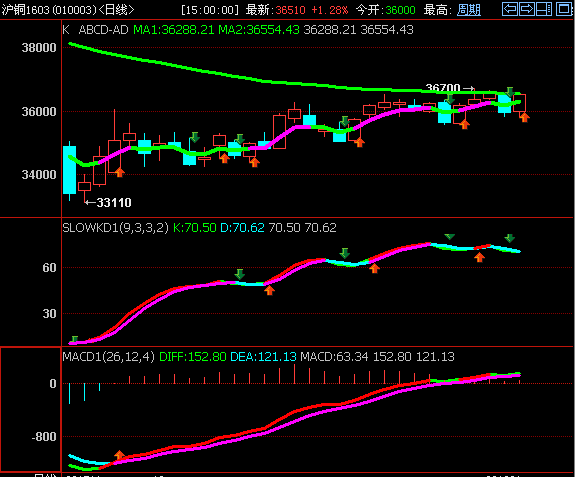575x477 pixels.
Task: Select the last orange arrow on the K chart
Action: (525, 117)
